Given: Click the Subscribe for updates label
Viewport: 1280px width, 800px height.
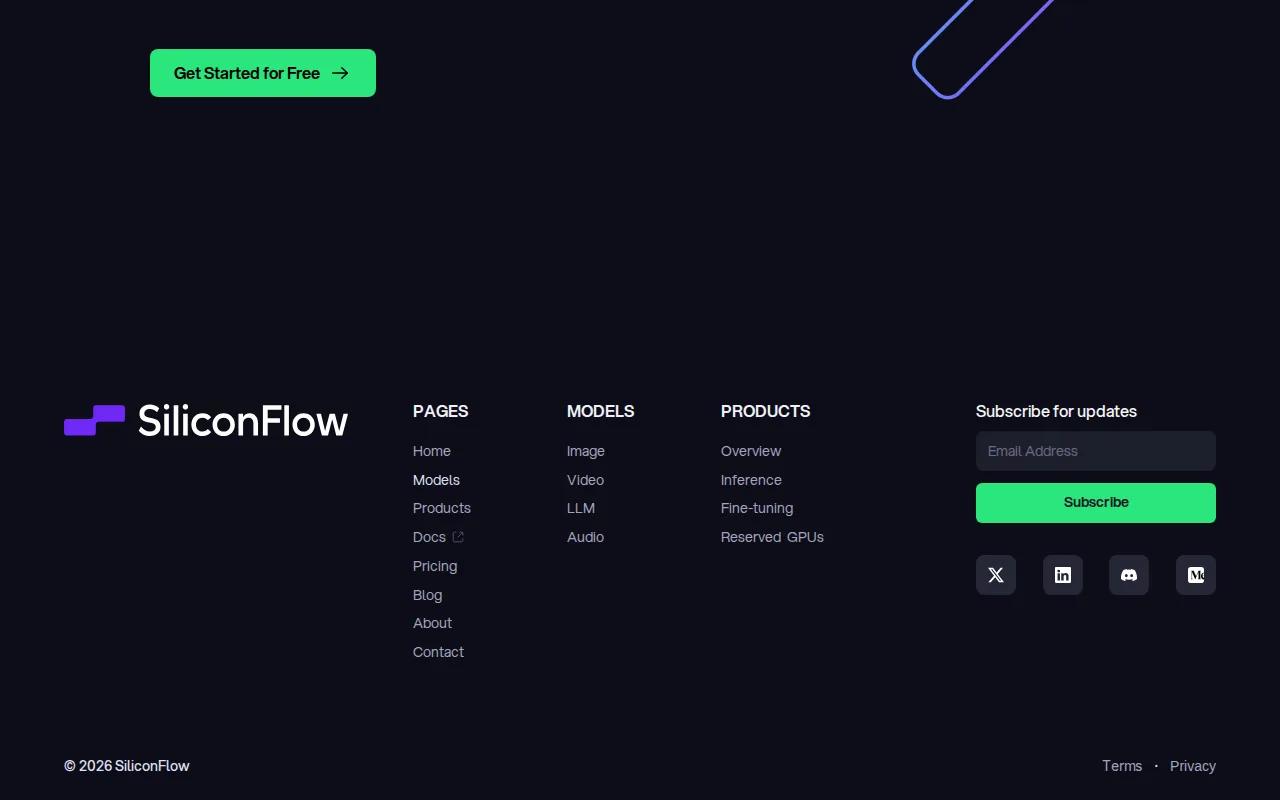Looking at the screenshot, I should [1056, 411].
